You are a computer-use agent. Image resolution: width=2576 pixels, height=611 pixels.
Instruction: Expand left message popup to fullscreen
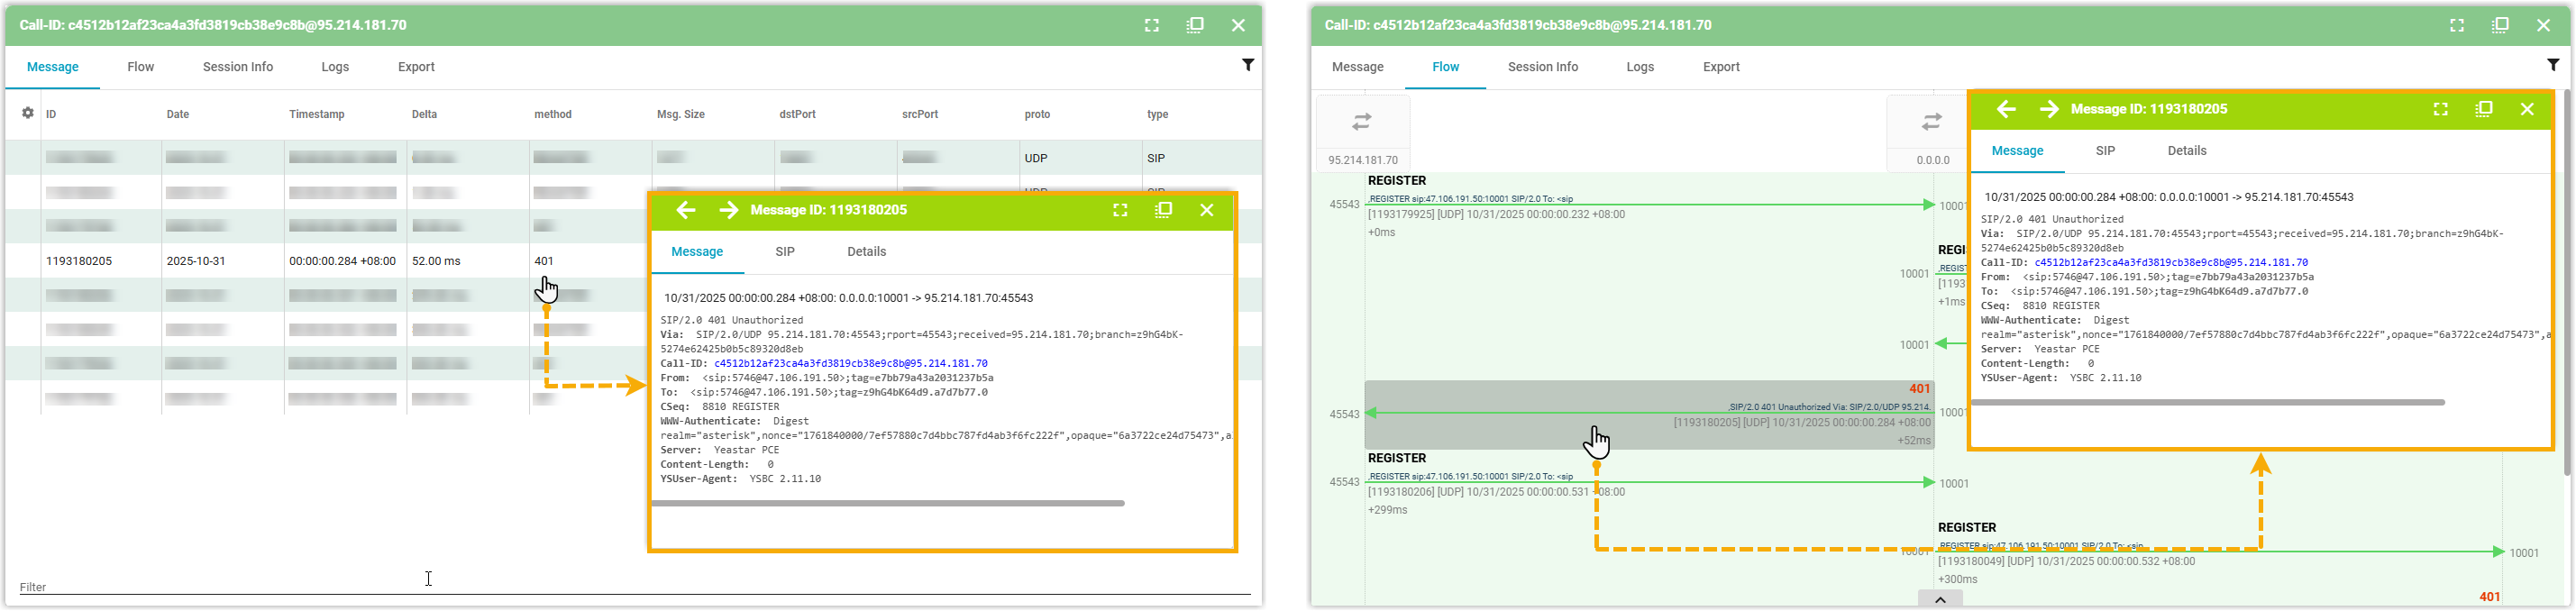(x=1120, y=210)
